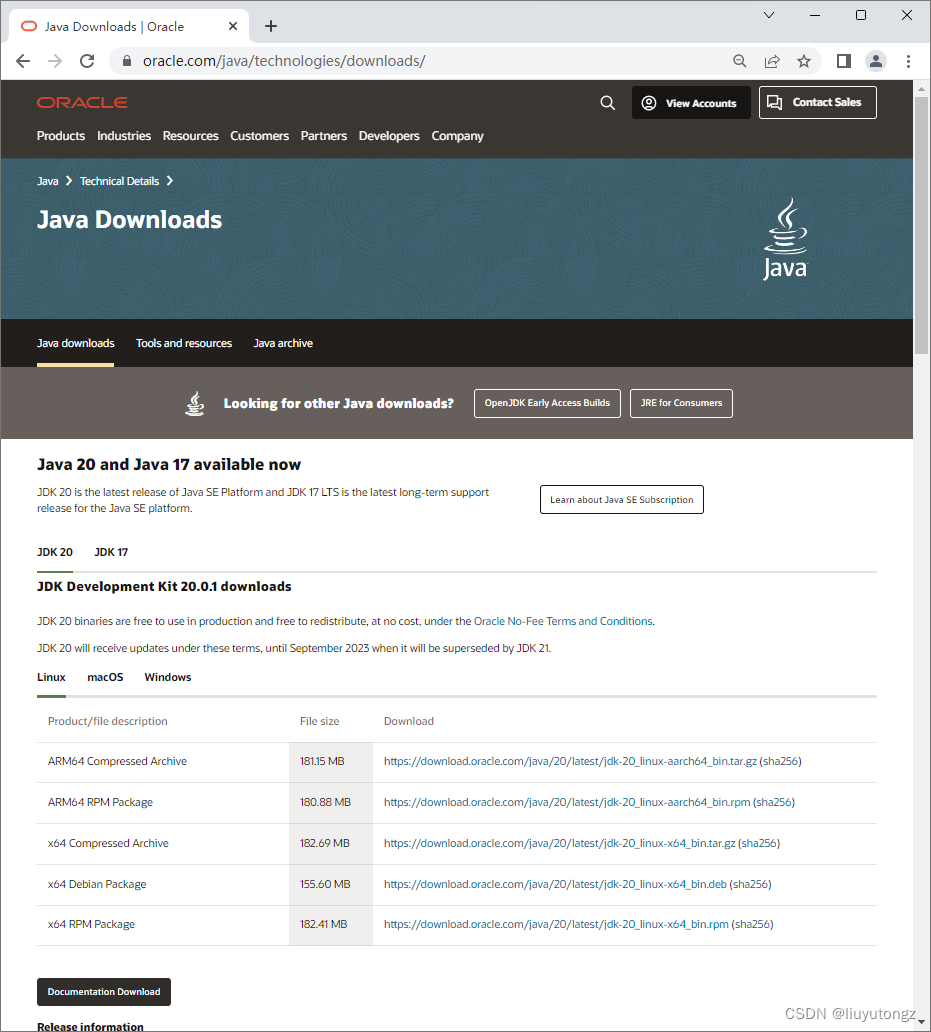Image resolution: width=931 pixels, height=1032 pixels.
Task: Download the linux-x64_bin.deb package link
Action: tap(555, 884)
